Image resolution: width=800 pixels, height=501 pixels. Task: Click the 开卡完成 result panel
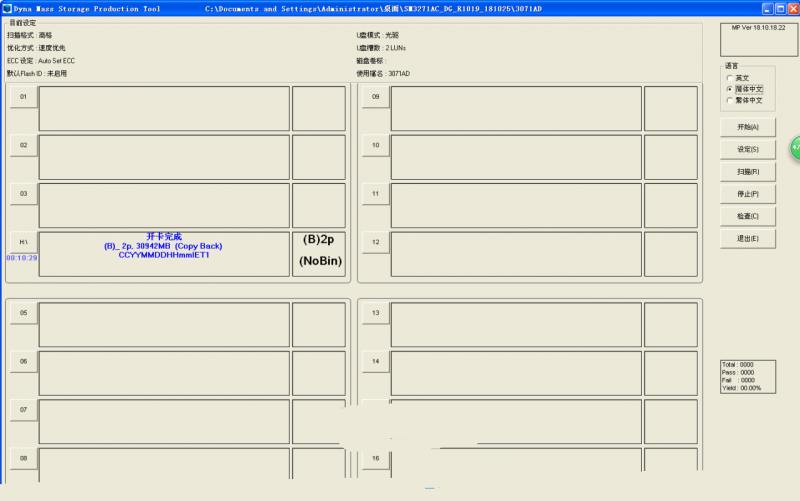click(164, 254)
